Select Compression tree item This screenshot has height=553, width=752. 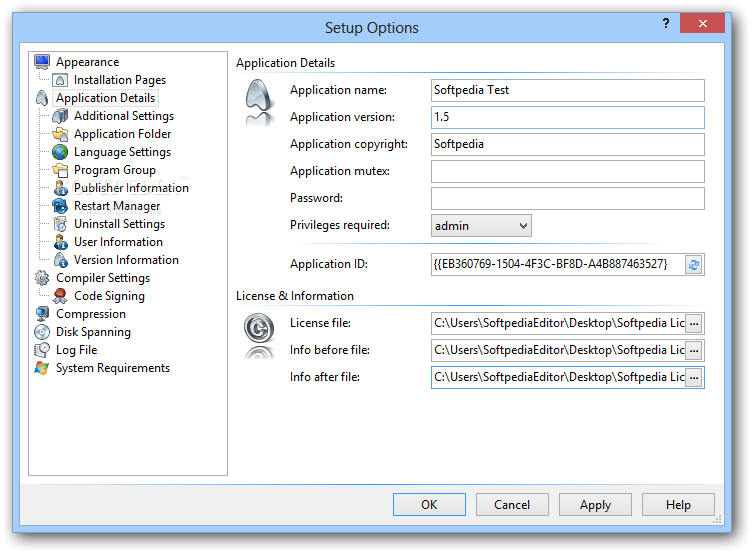click(x=91, y=314)
